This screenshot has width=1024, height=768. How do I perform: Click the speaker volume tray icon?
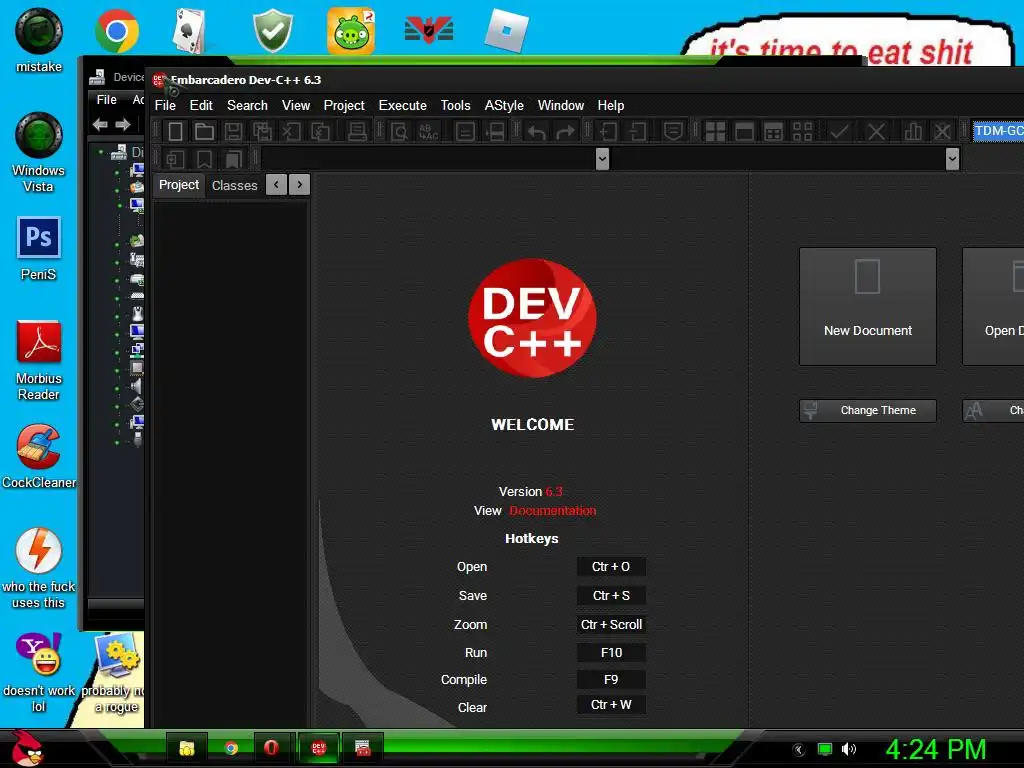pyautogui.click(x=848, y=749)
